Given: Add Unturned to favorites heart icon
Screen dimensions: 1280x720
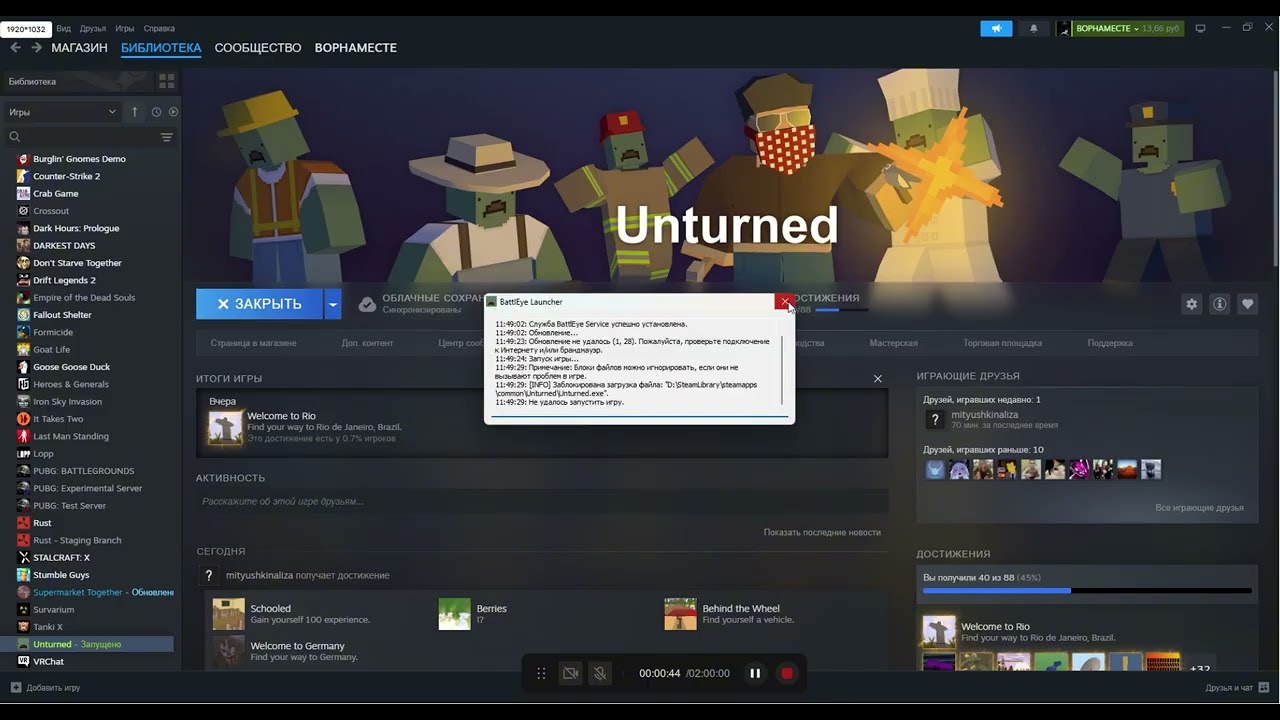Looking at the screenshot, I should coord(1247,304).
